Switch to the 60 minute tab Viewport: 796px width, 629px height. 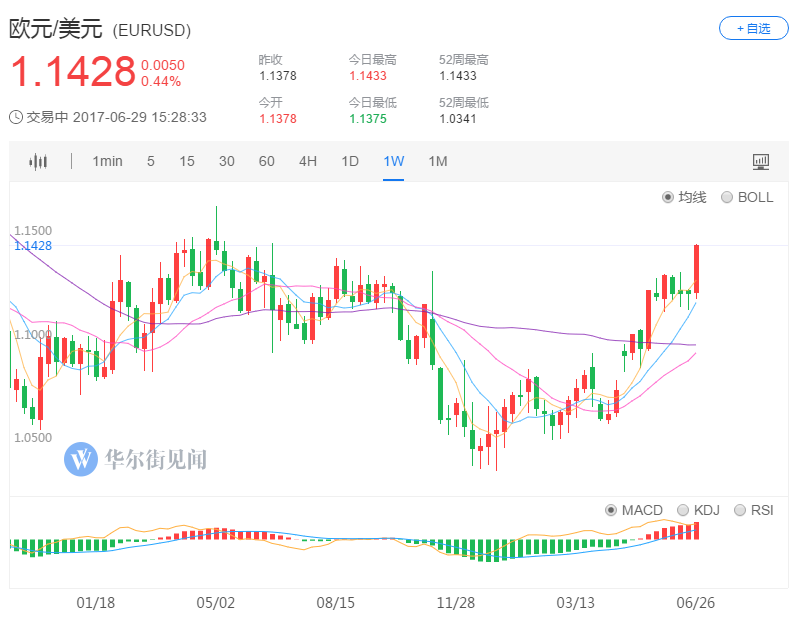267,162
